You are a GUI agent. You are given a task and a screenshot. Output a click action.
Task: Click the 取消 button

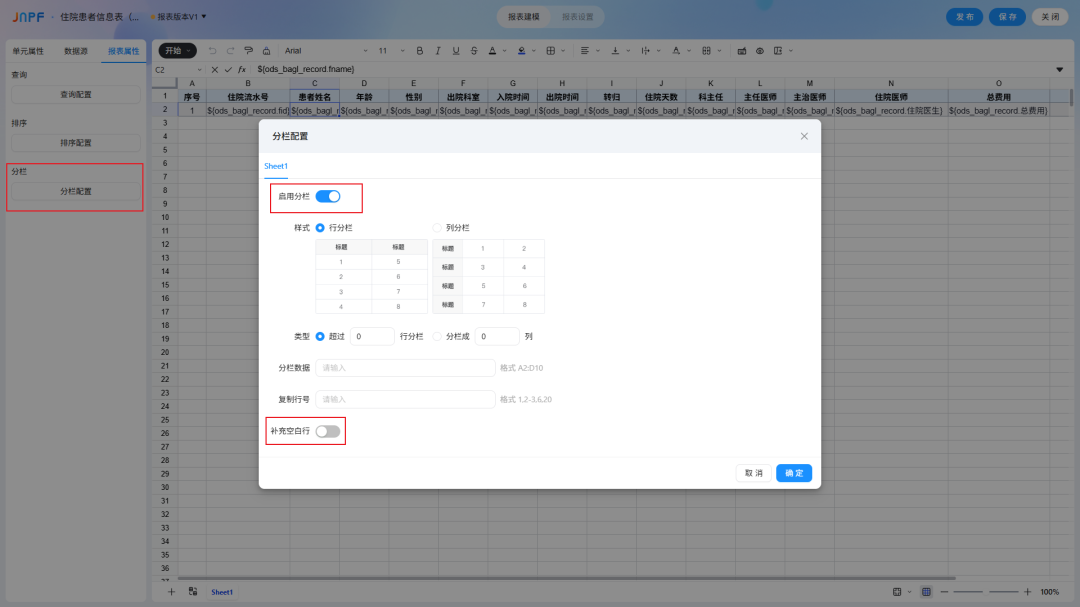[754, 473]
